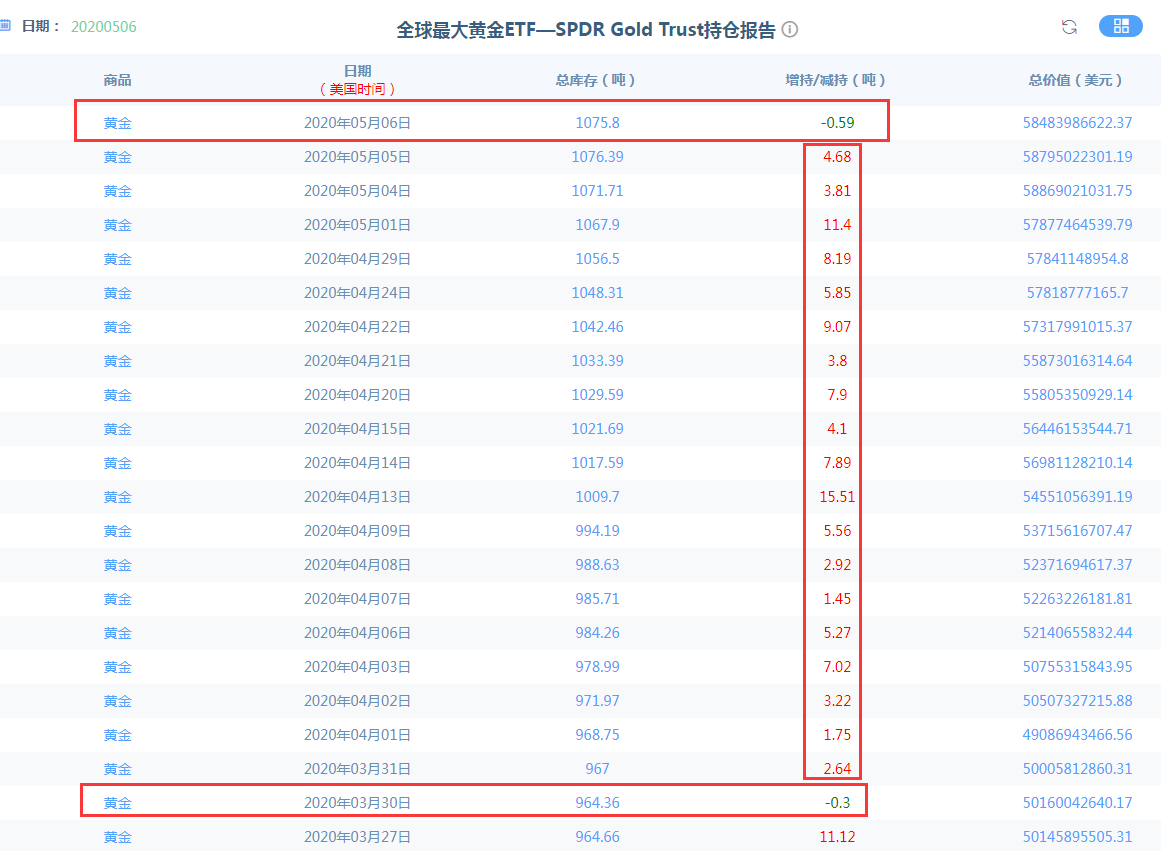Click the 总价值（美元） column header
This screenshot has width=1161, height=851.
click(1076, 80)
